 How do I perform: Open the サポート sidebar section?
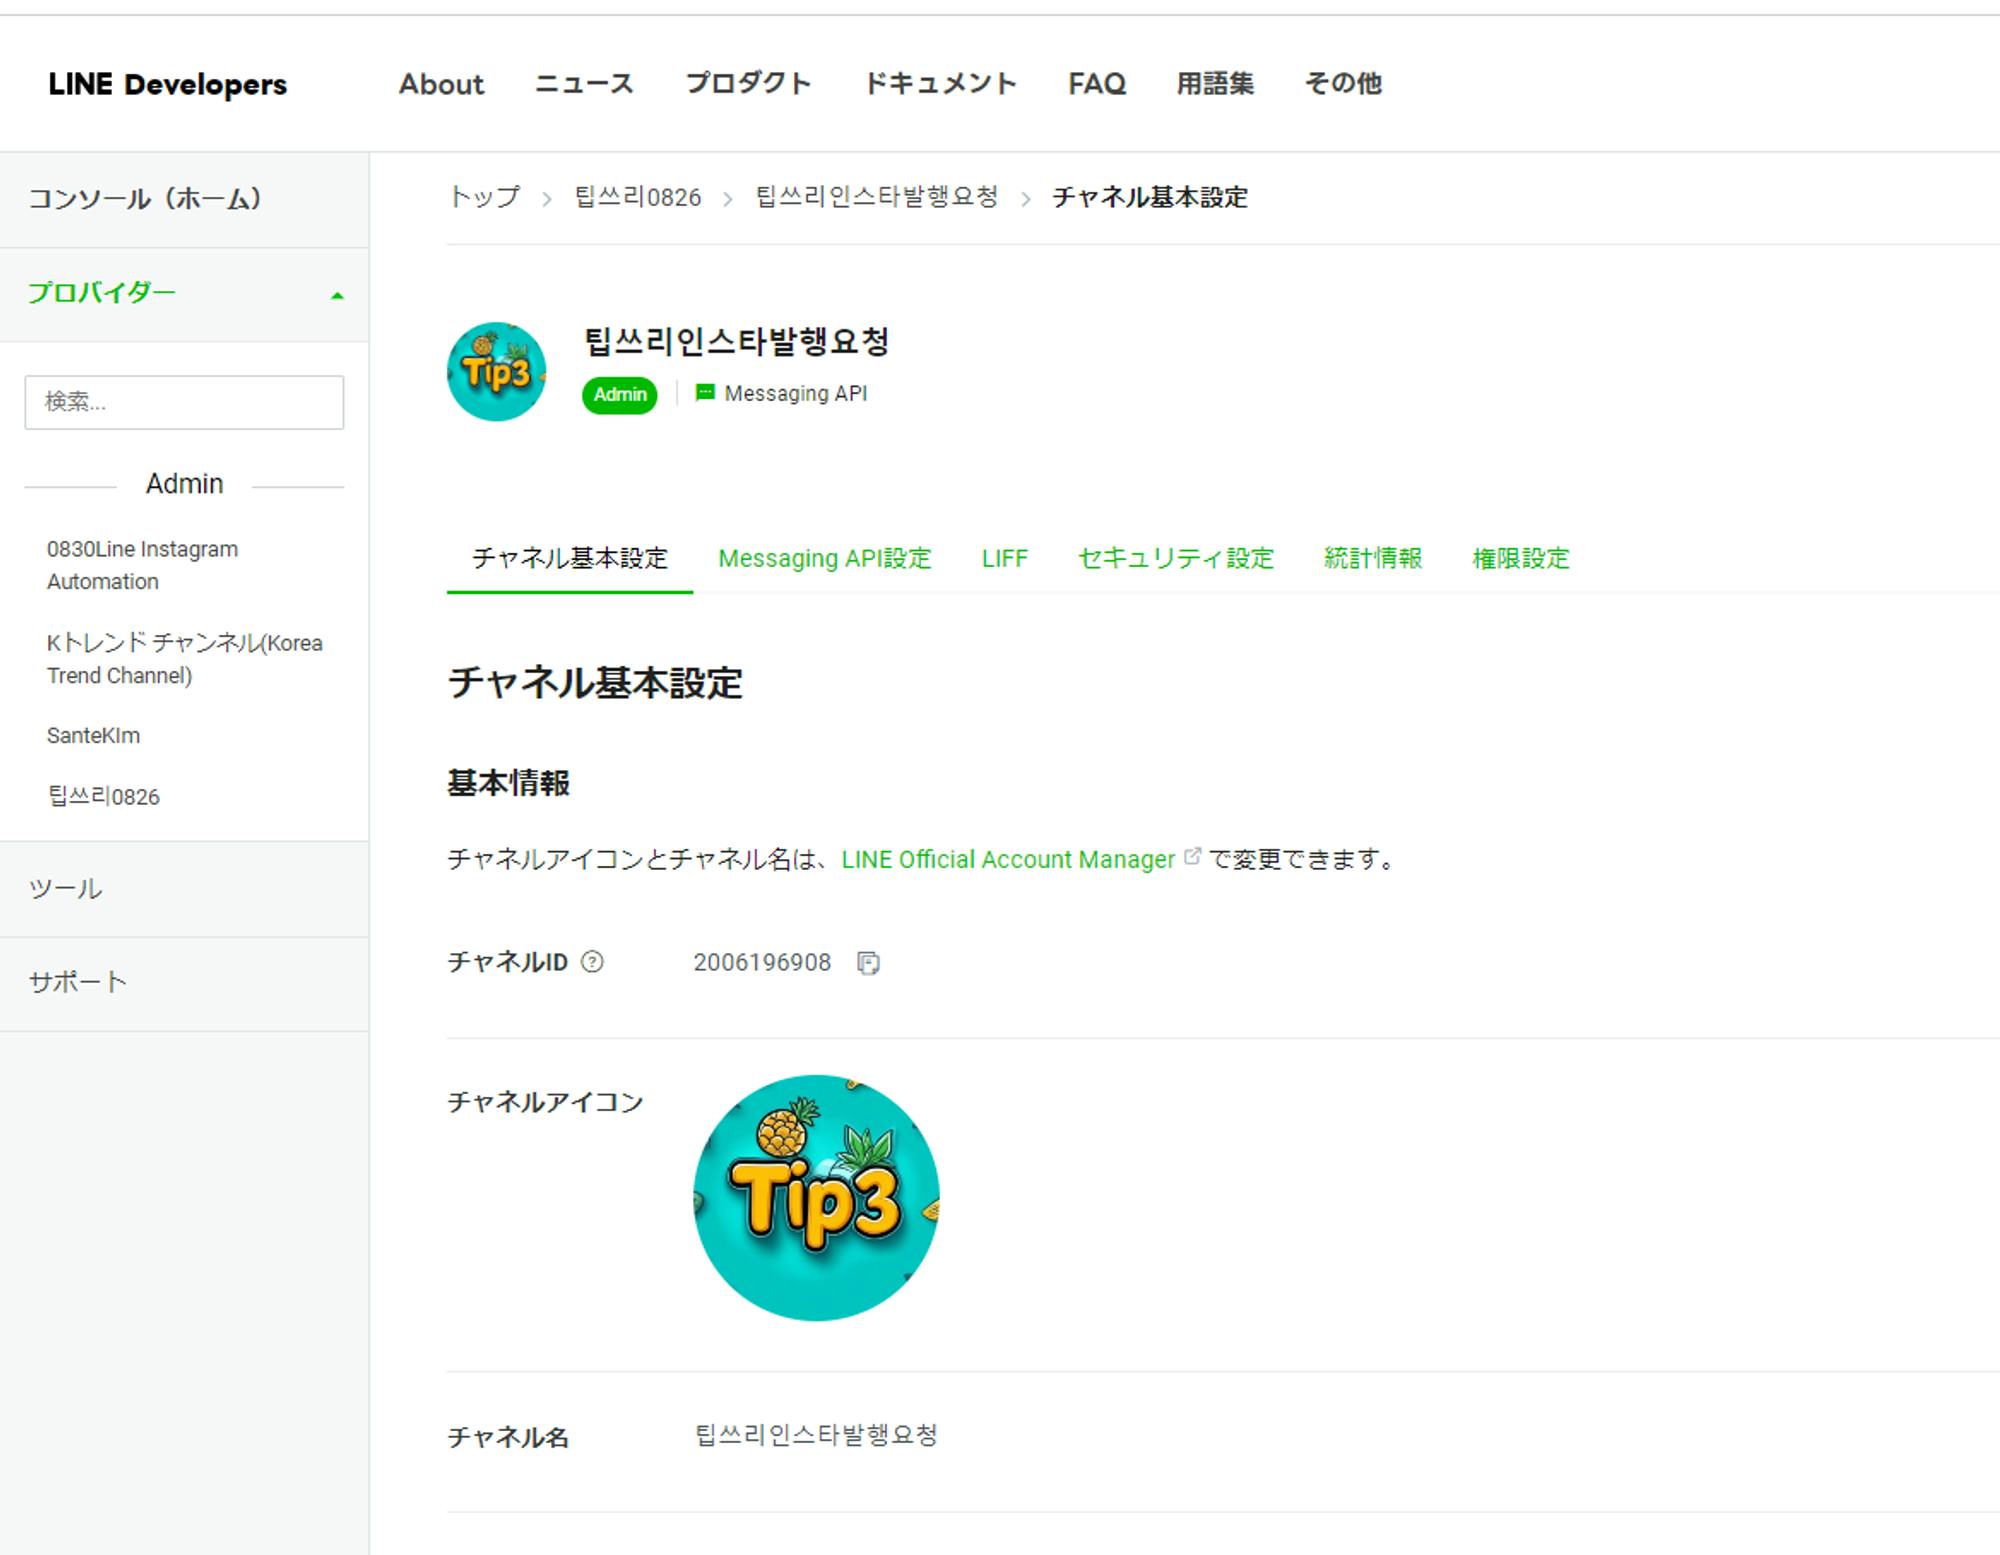(78, 982)
